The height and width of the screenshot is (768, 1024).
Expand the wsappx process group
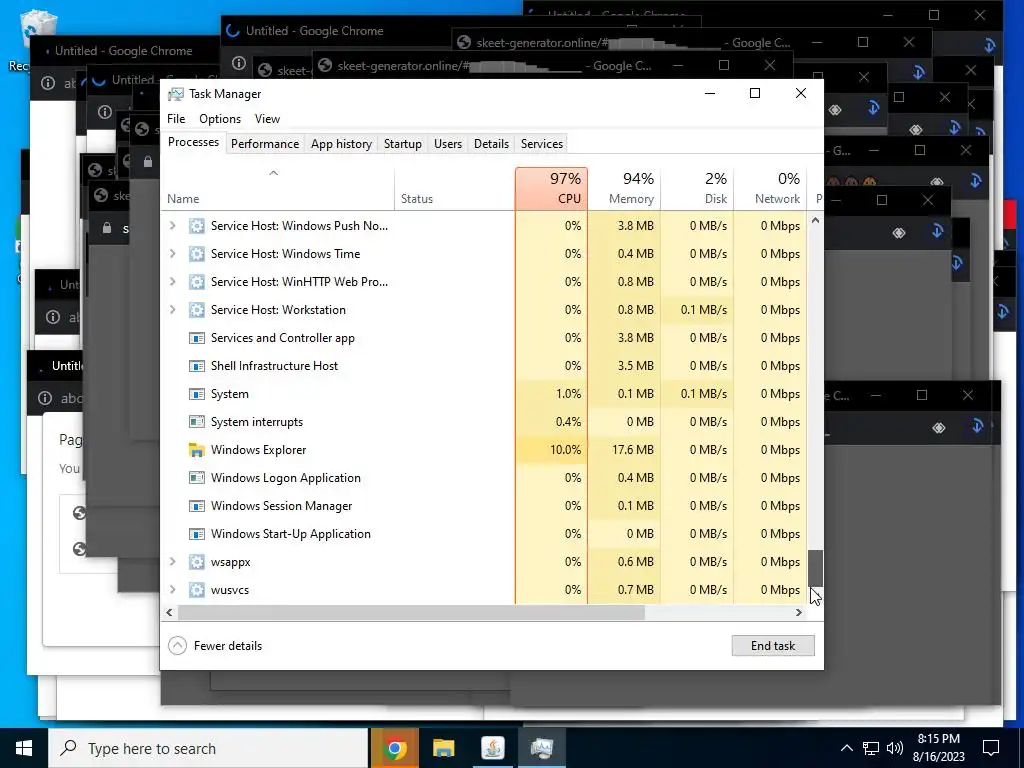(172, 562)
